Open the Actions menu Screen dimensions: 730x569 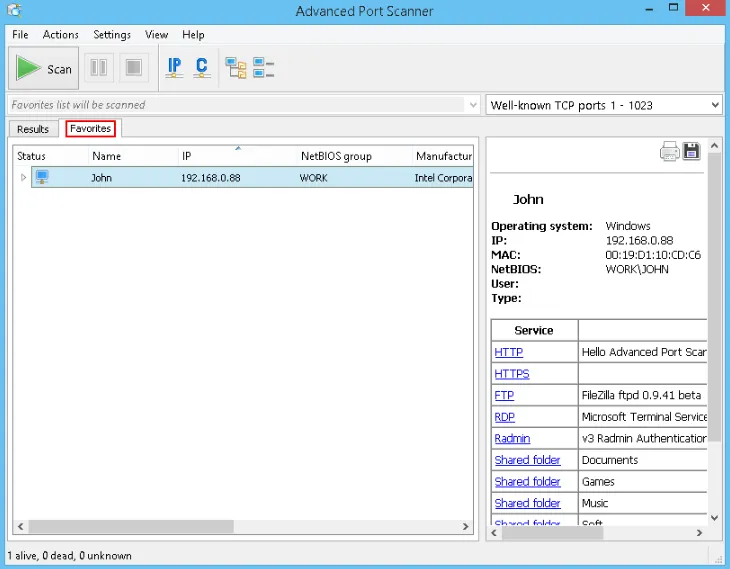point(61,35)
